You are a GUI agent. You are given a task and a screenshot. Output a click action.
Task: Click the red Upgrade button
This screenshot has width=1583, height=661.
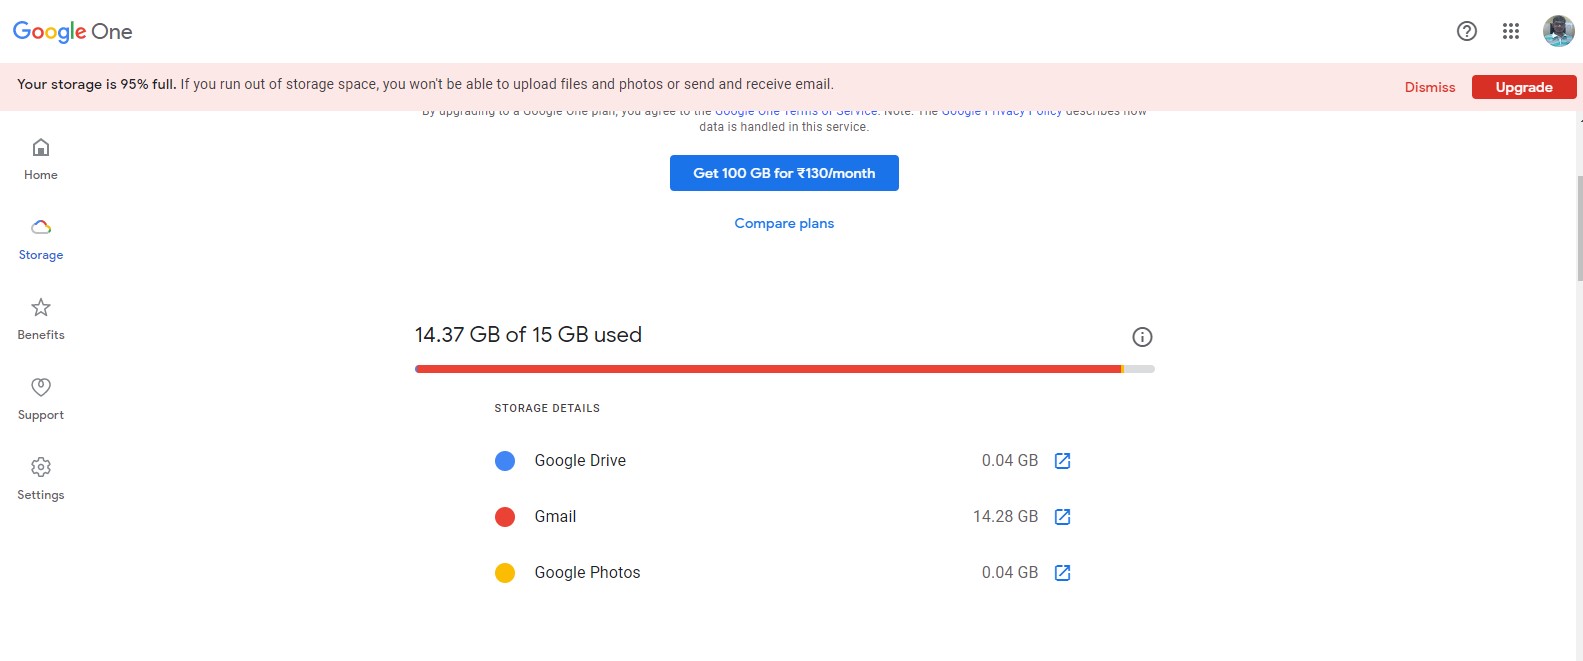(x=1524, y=87)
